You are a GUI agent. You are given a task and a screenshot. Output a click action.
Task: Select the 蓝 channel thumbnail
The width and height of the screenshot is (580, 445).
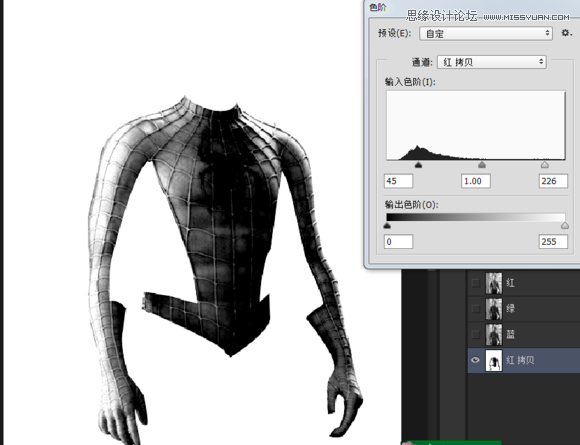click(x=494, y=335)
